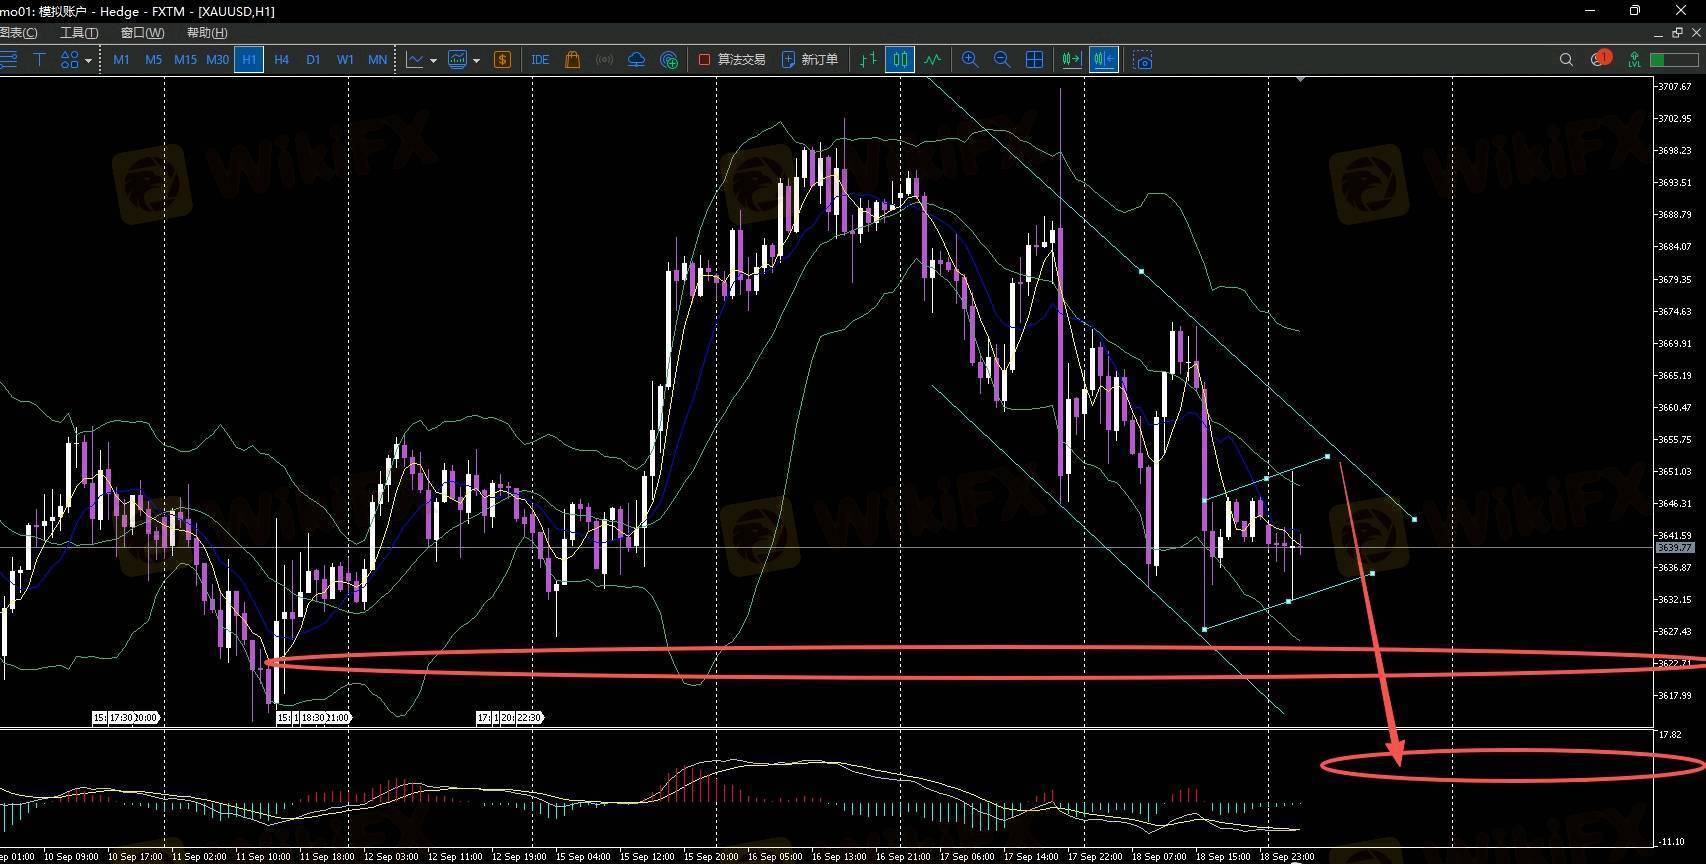Expand the chart templates dropdown arrow
1706x864 pixels.
[x=476, y=61]
